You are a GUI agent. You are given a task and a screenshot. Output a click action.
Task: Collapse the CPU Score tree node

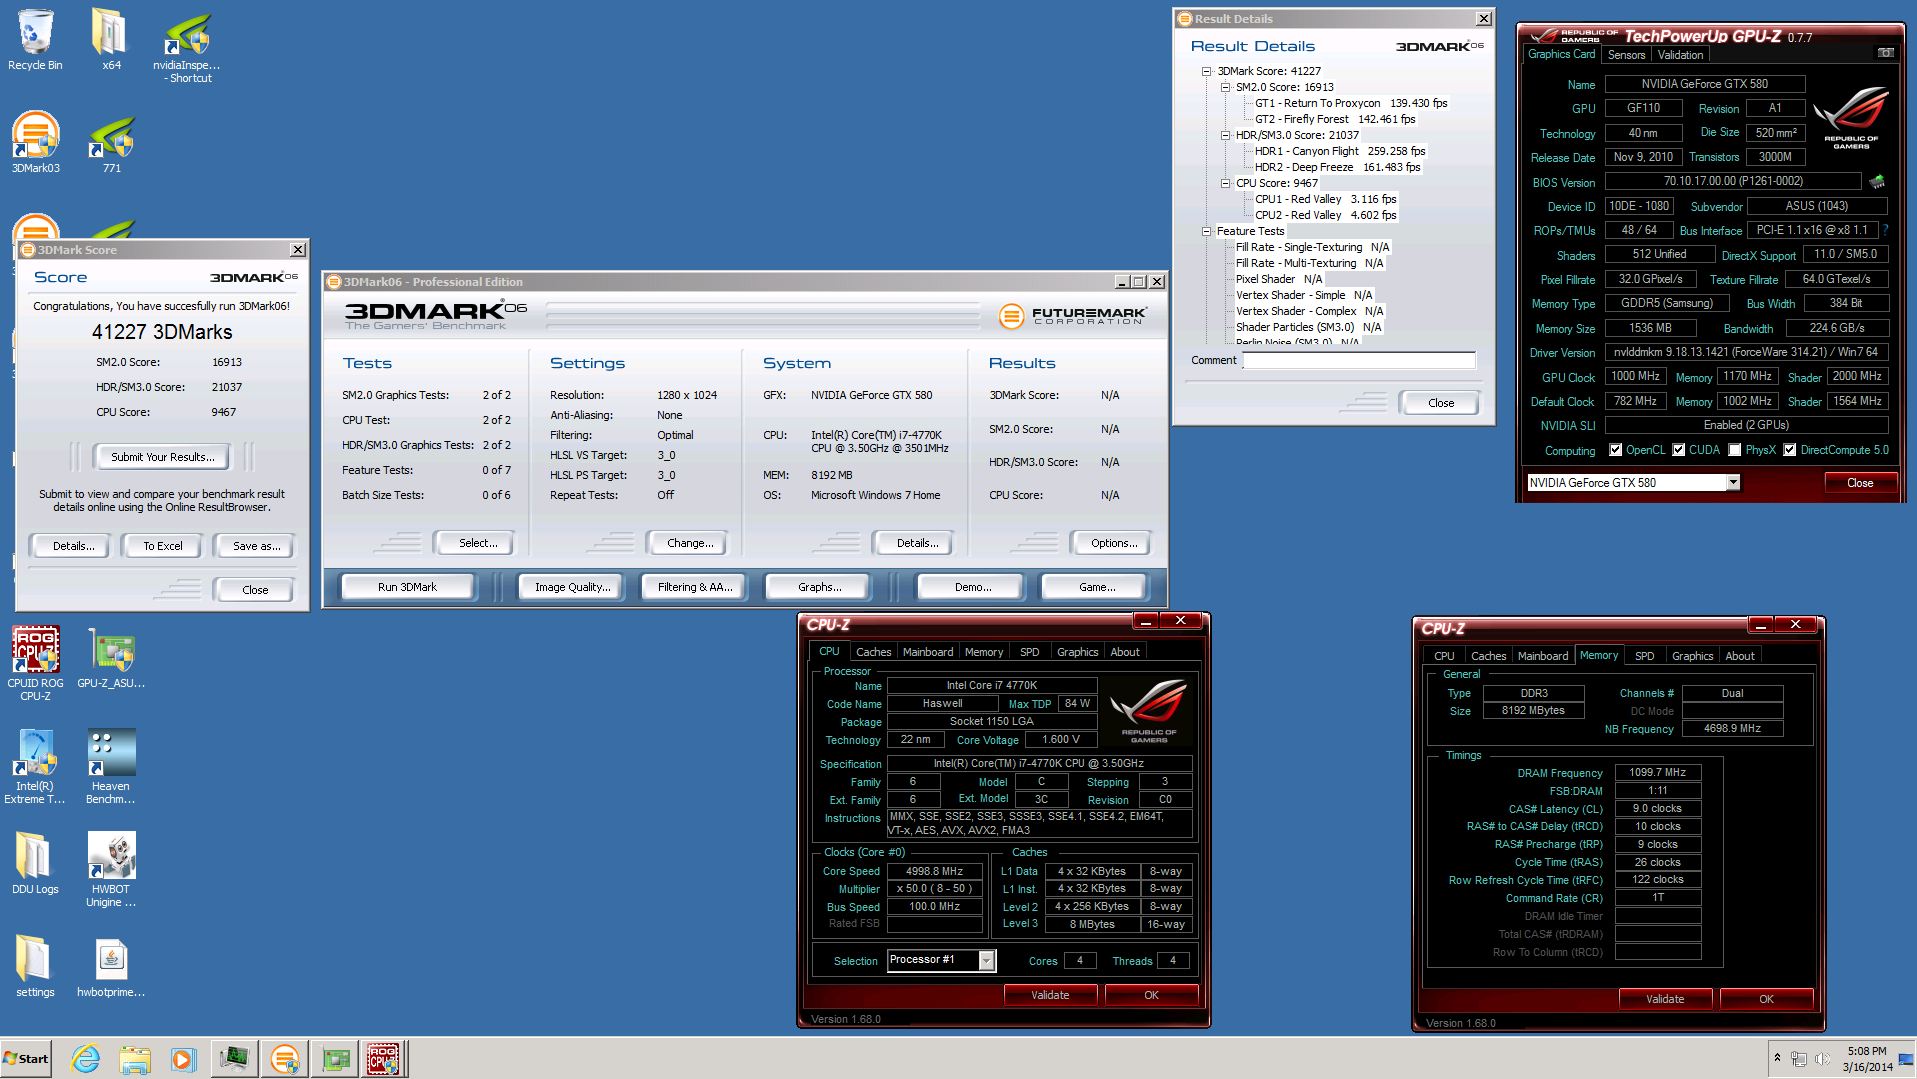pos(1226,183)
